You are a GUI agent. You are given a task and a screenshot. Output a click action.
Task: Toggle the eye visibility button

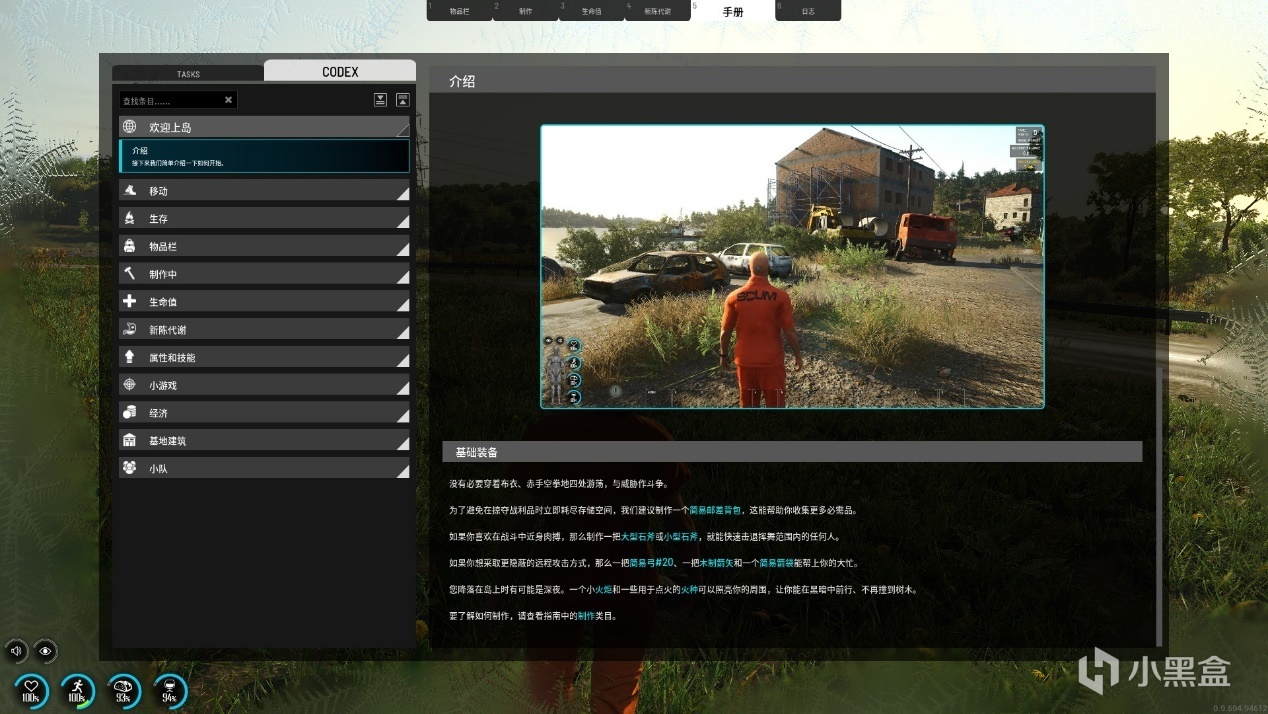[45, 651]
